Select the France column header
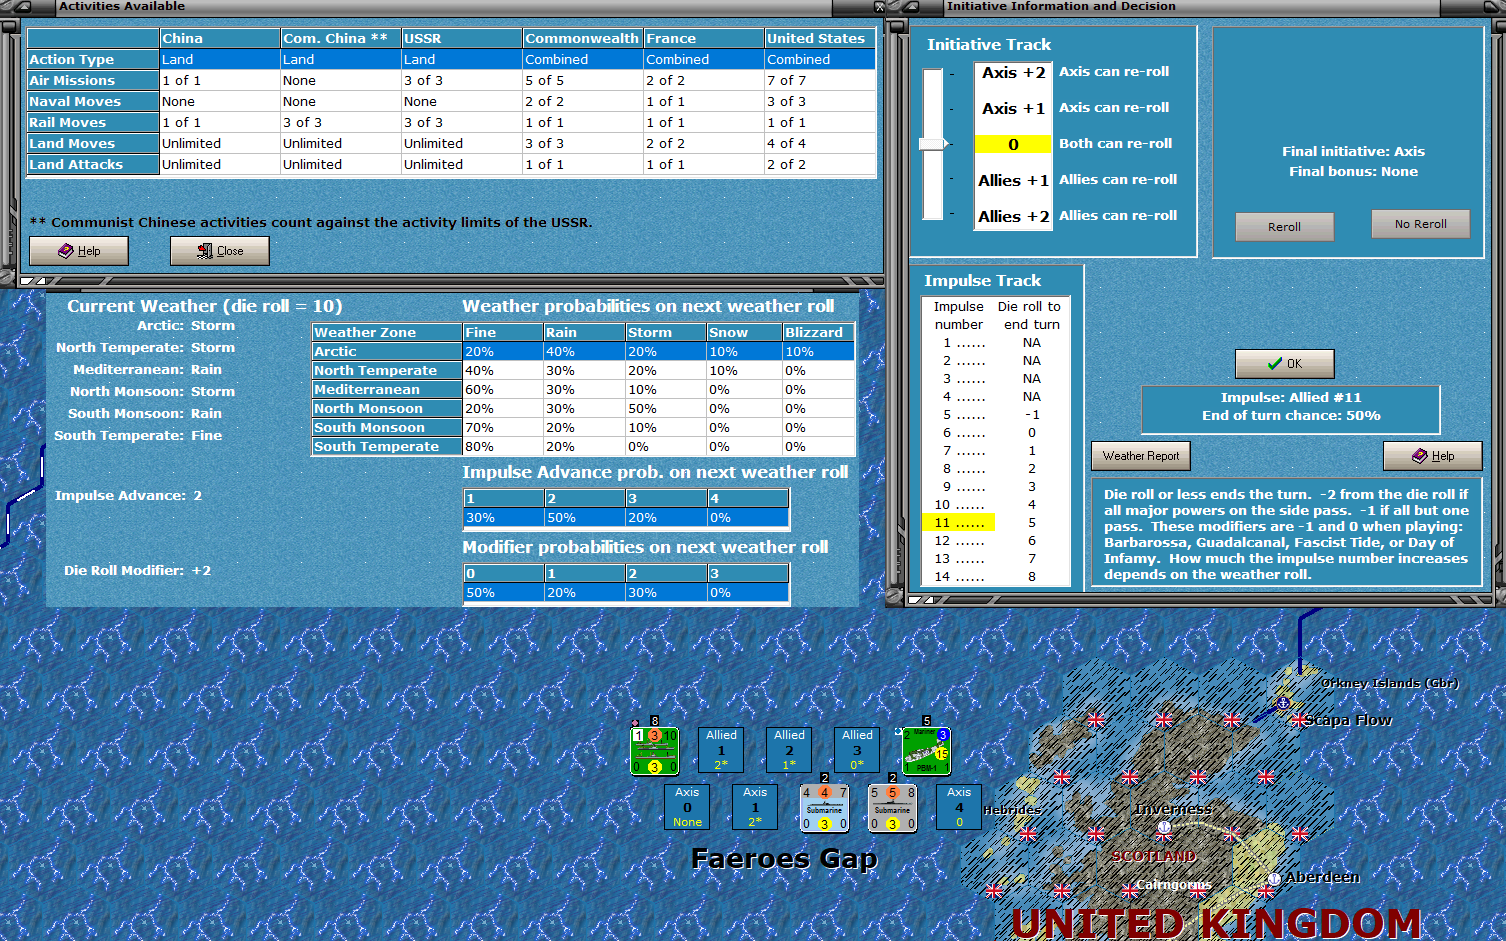1506x941 pixels. (x=704, y=39)
